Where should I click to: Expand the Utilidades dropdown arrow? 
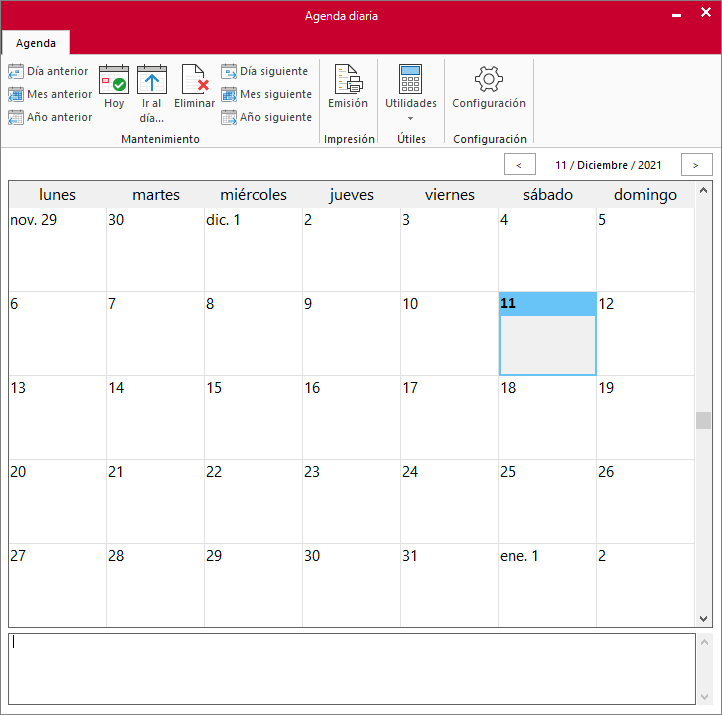point(411,118)
